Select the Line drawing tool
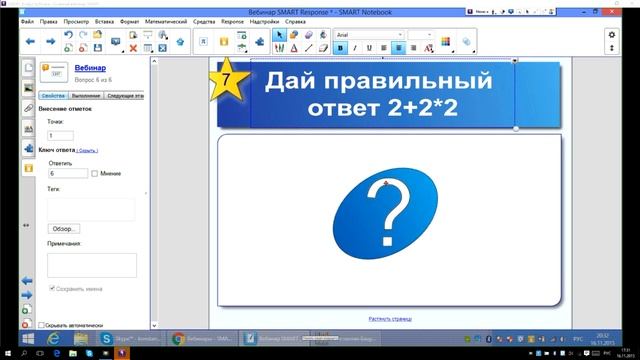640x360 pixels. point(309,48)
